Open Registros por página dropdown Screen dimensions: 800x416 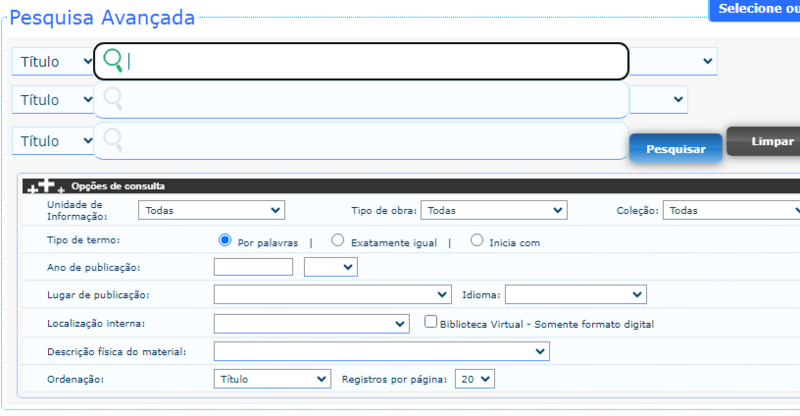coord(474,379)
